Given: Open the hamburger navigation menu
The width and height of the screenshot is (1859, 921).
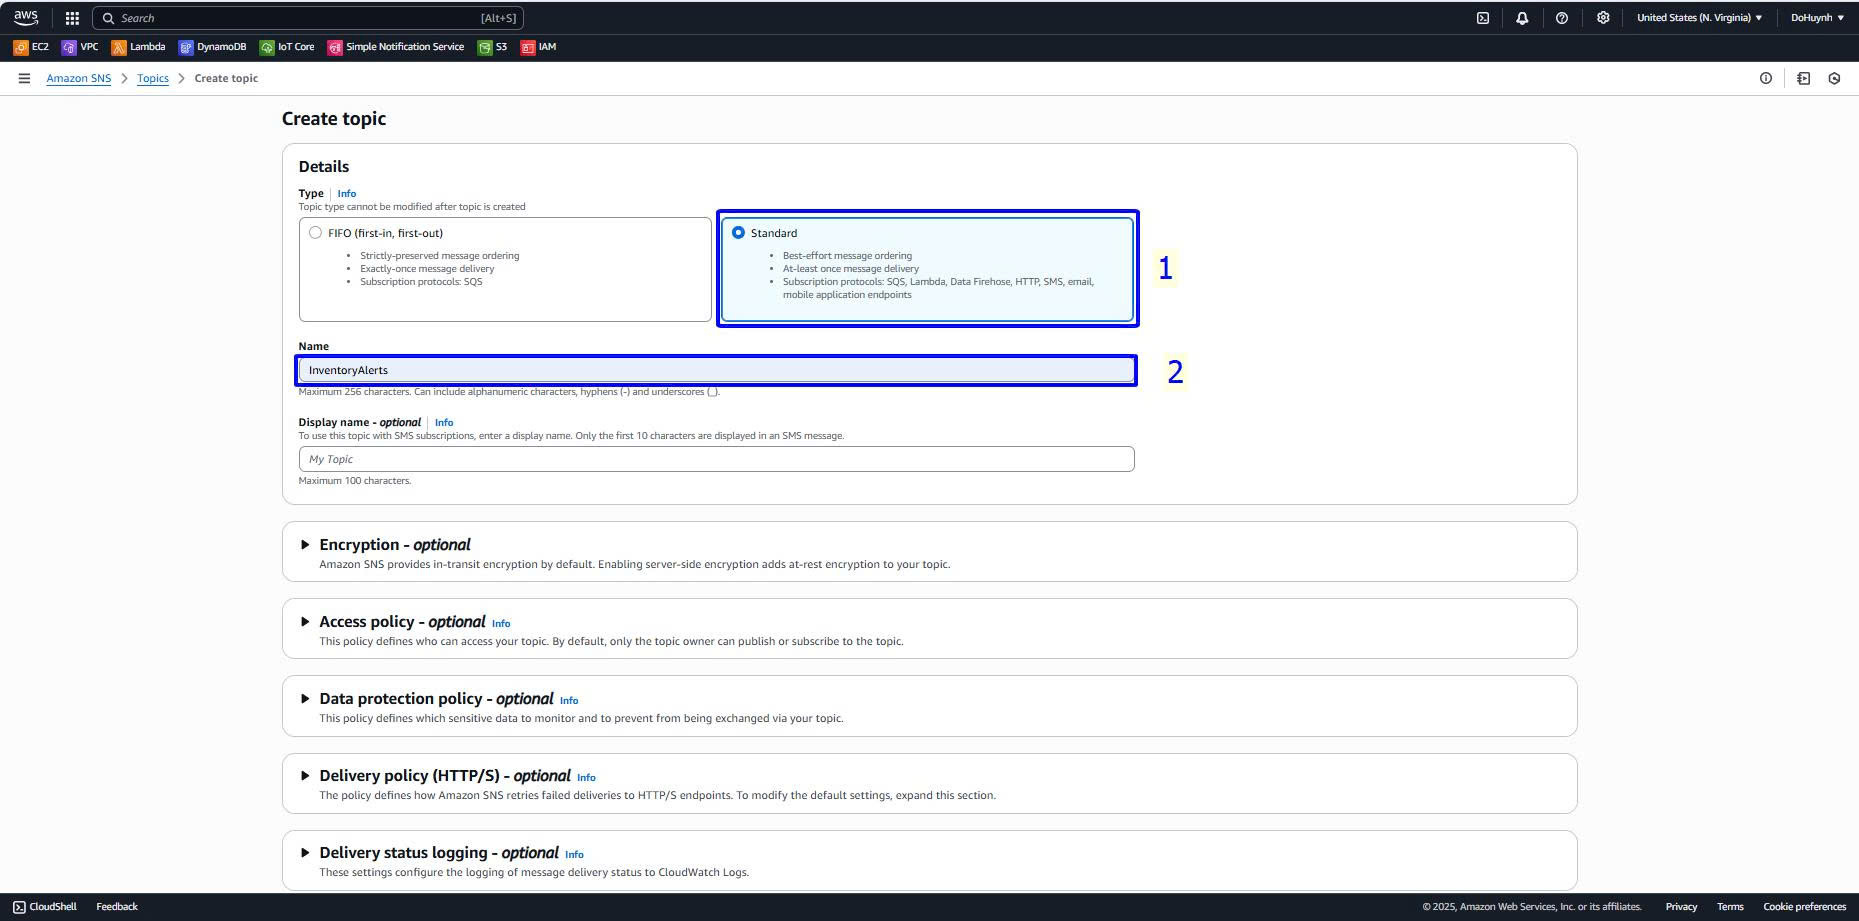Looking at the screenshot, I should [x=24, y=78].
